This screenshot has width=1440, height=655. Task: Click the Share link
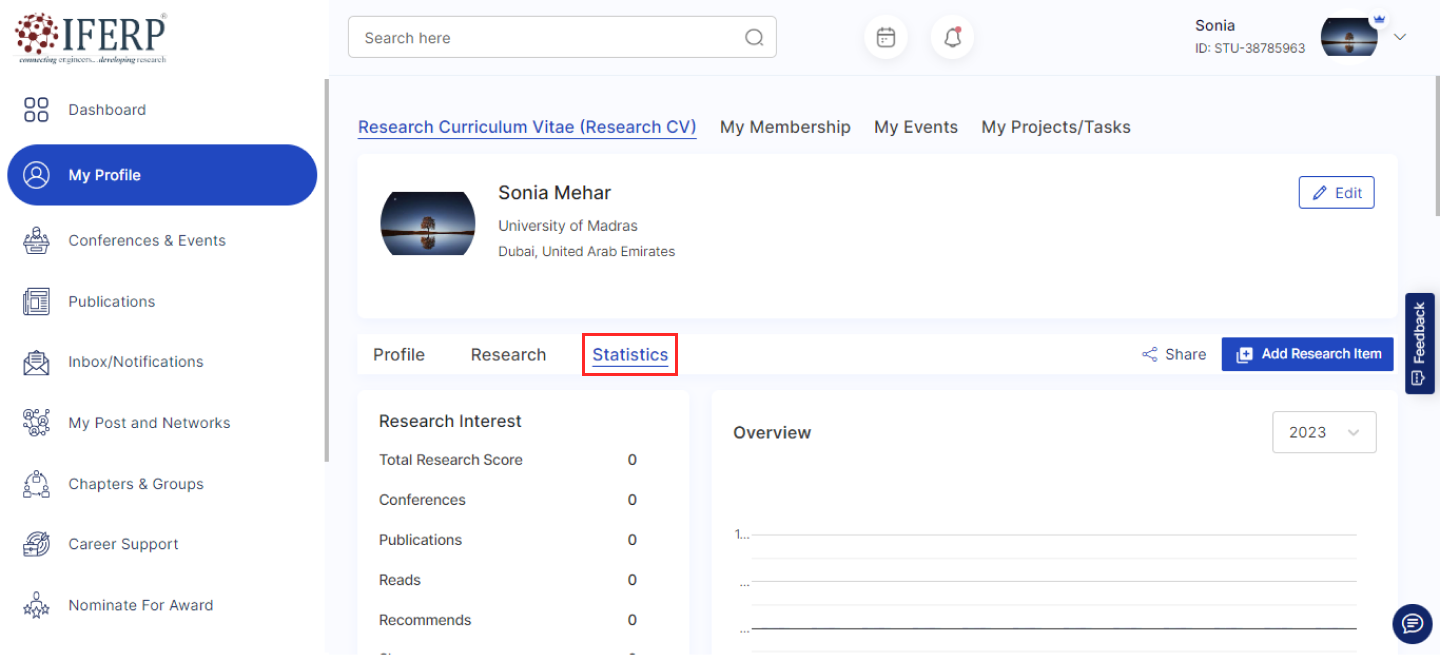(1174, 354)
